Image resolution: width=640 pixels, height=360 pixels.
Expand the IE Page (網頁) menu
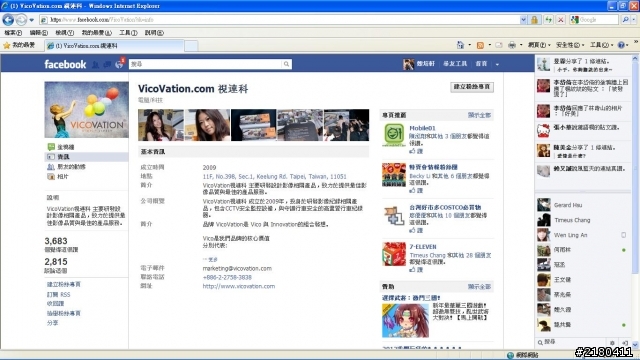tap(539, 45)
